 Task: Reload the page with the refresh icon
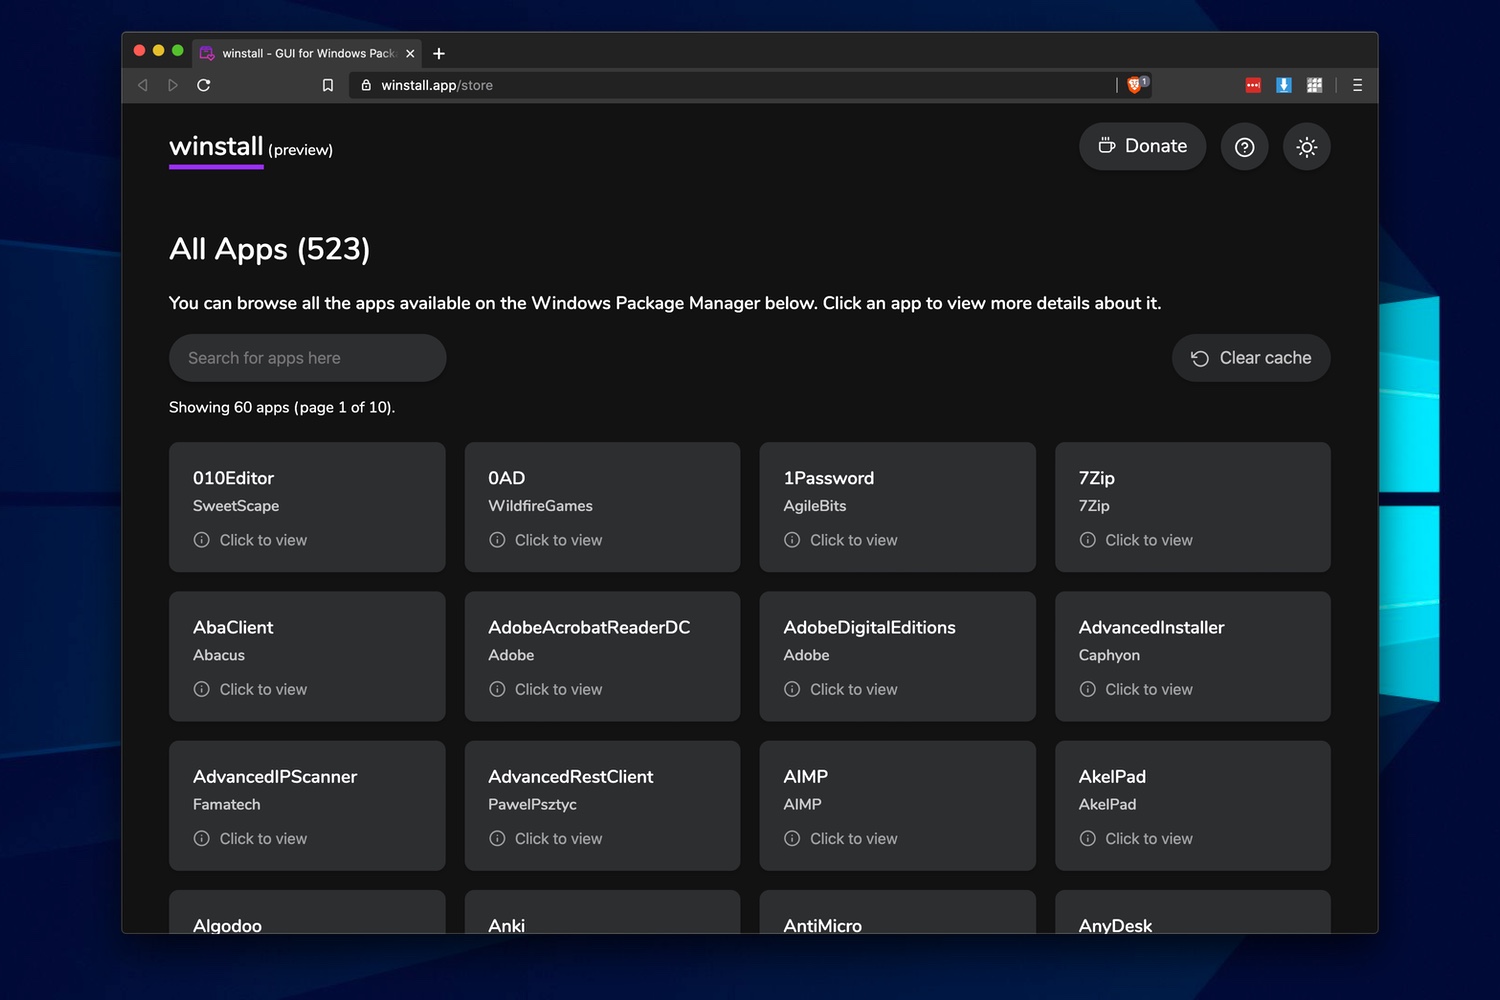[203, 85]
